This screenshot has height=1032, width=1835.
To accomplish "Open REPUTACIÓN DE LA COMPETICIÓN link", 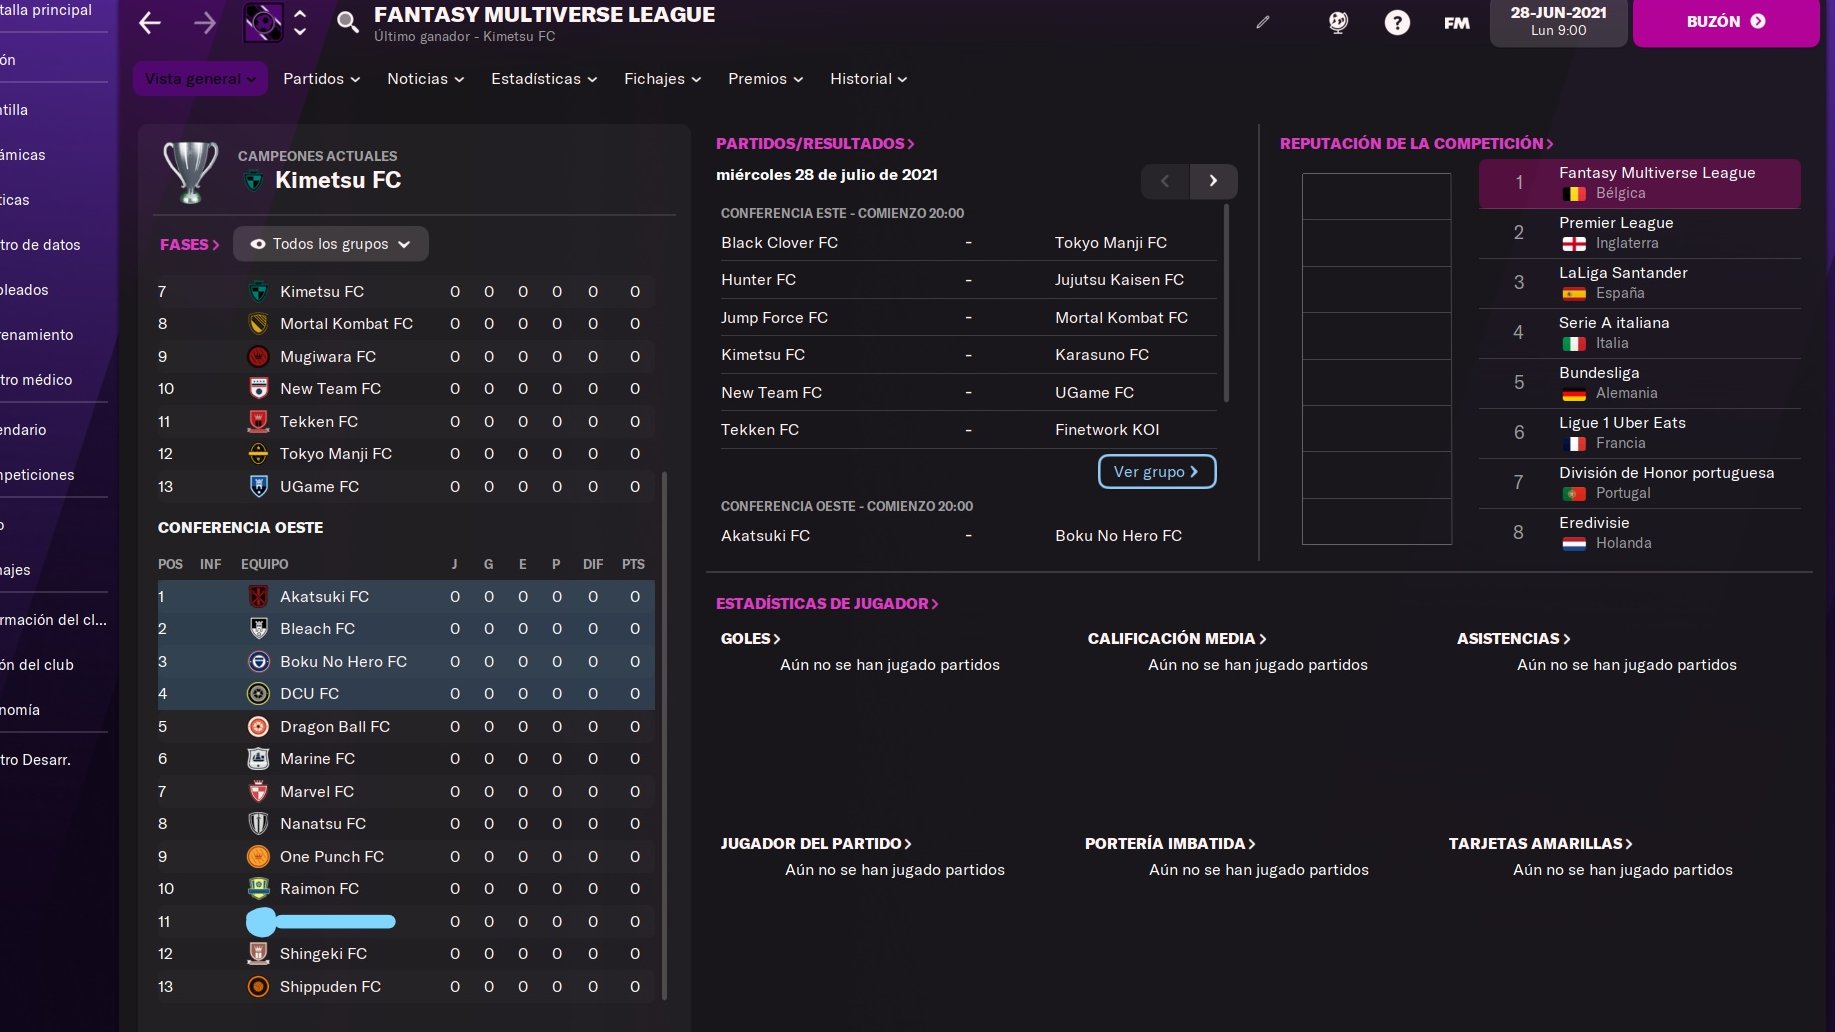I will point(1417,144).
